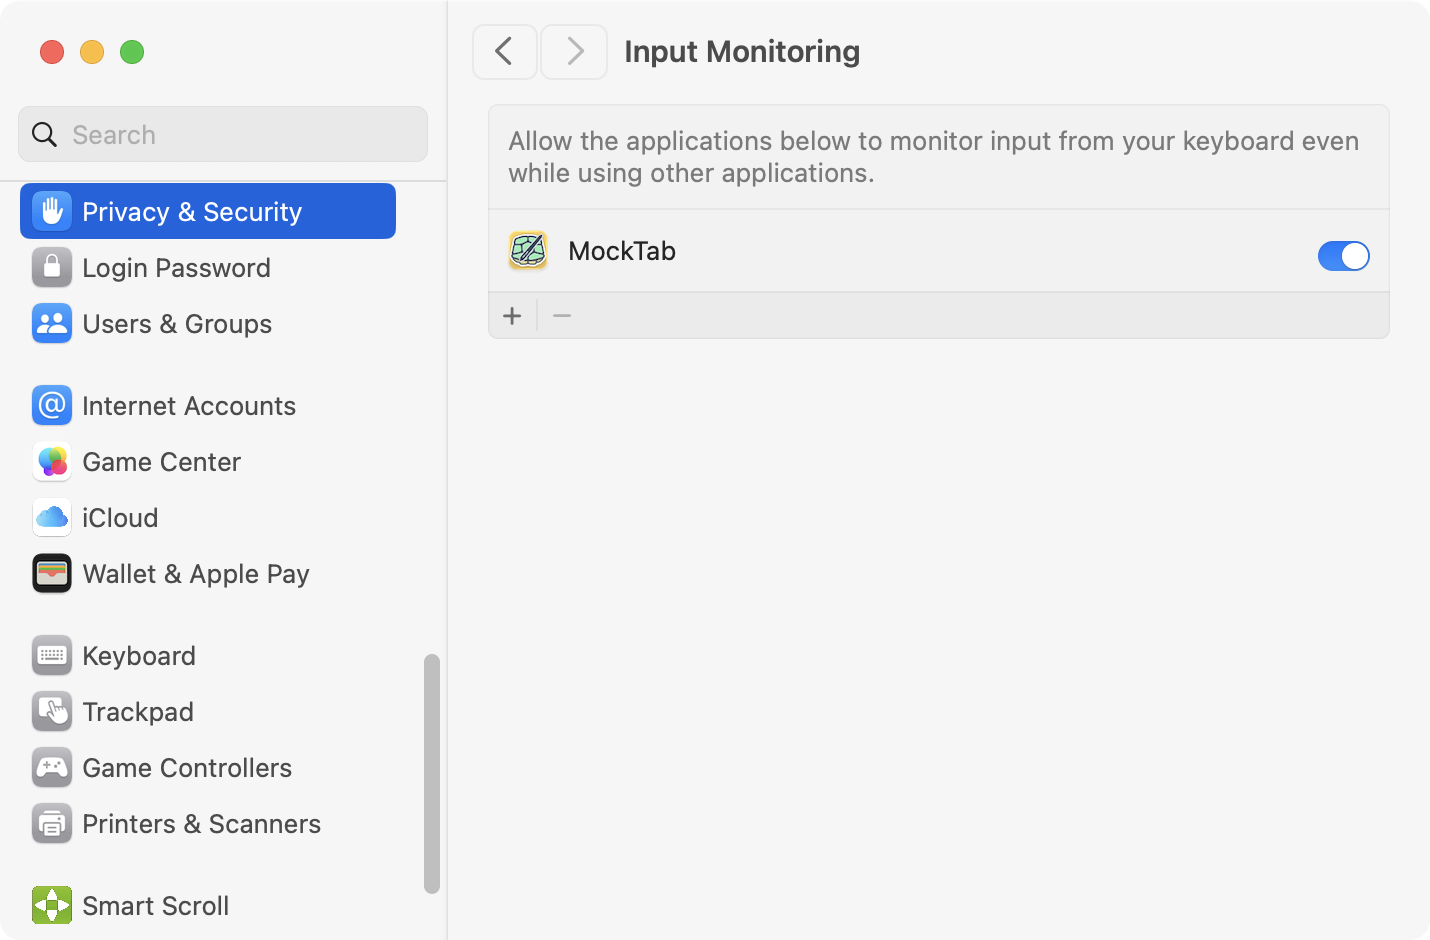Click the green zoom window button

click(x=132, y=52)
